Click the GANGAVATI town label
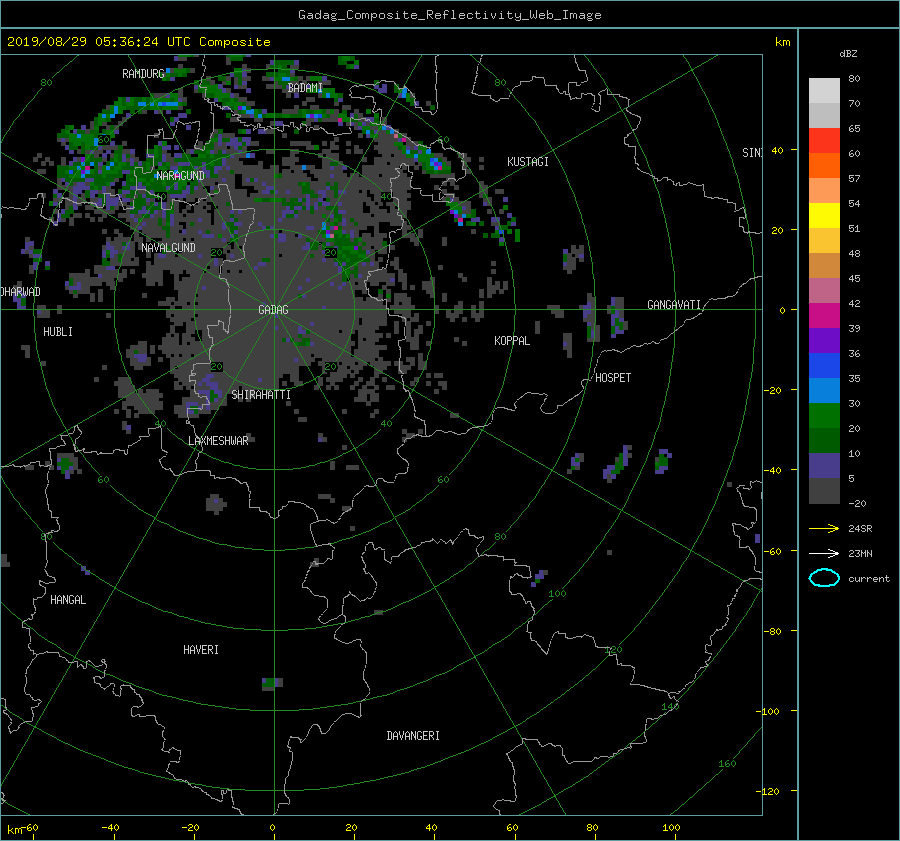Viewport: 900px width, 841px height. [674, 305]
